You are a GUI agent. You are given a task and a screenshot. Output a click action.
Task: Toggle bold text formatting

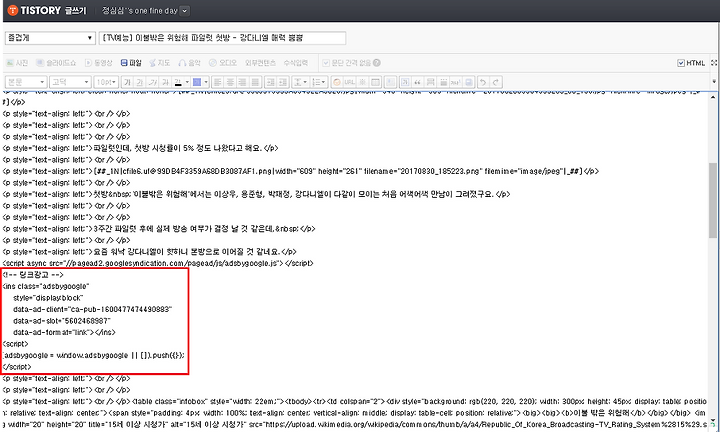pyautogui.click(x=127, y=82)
